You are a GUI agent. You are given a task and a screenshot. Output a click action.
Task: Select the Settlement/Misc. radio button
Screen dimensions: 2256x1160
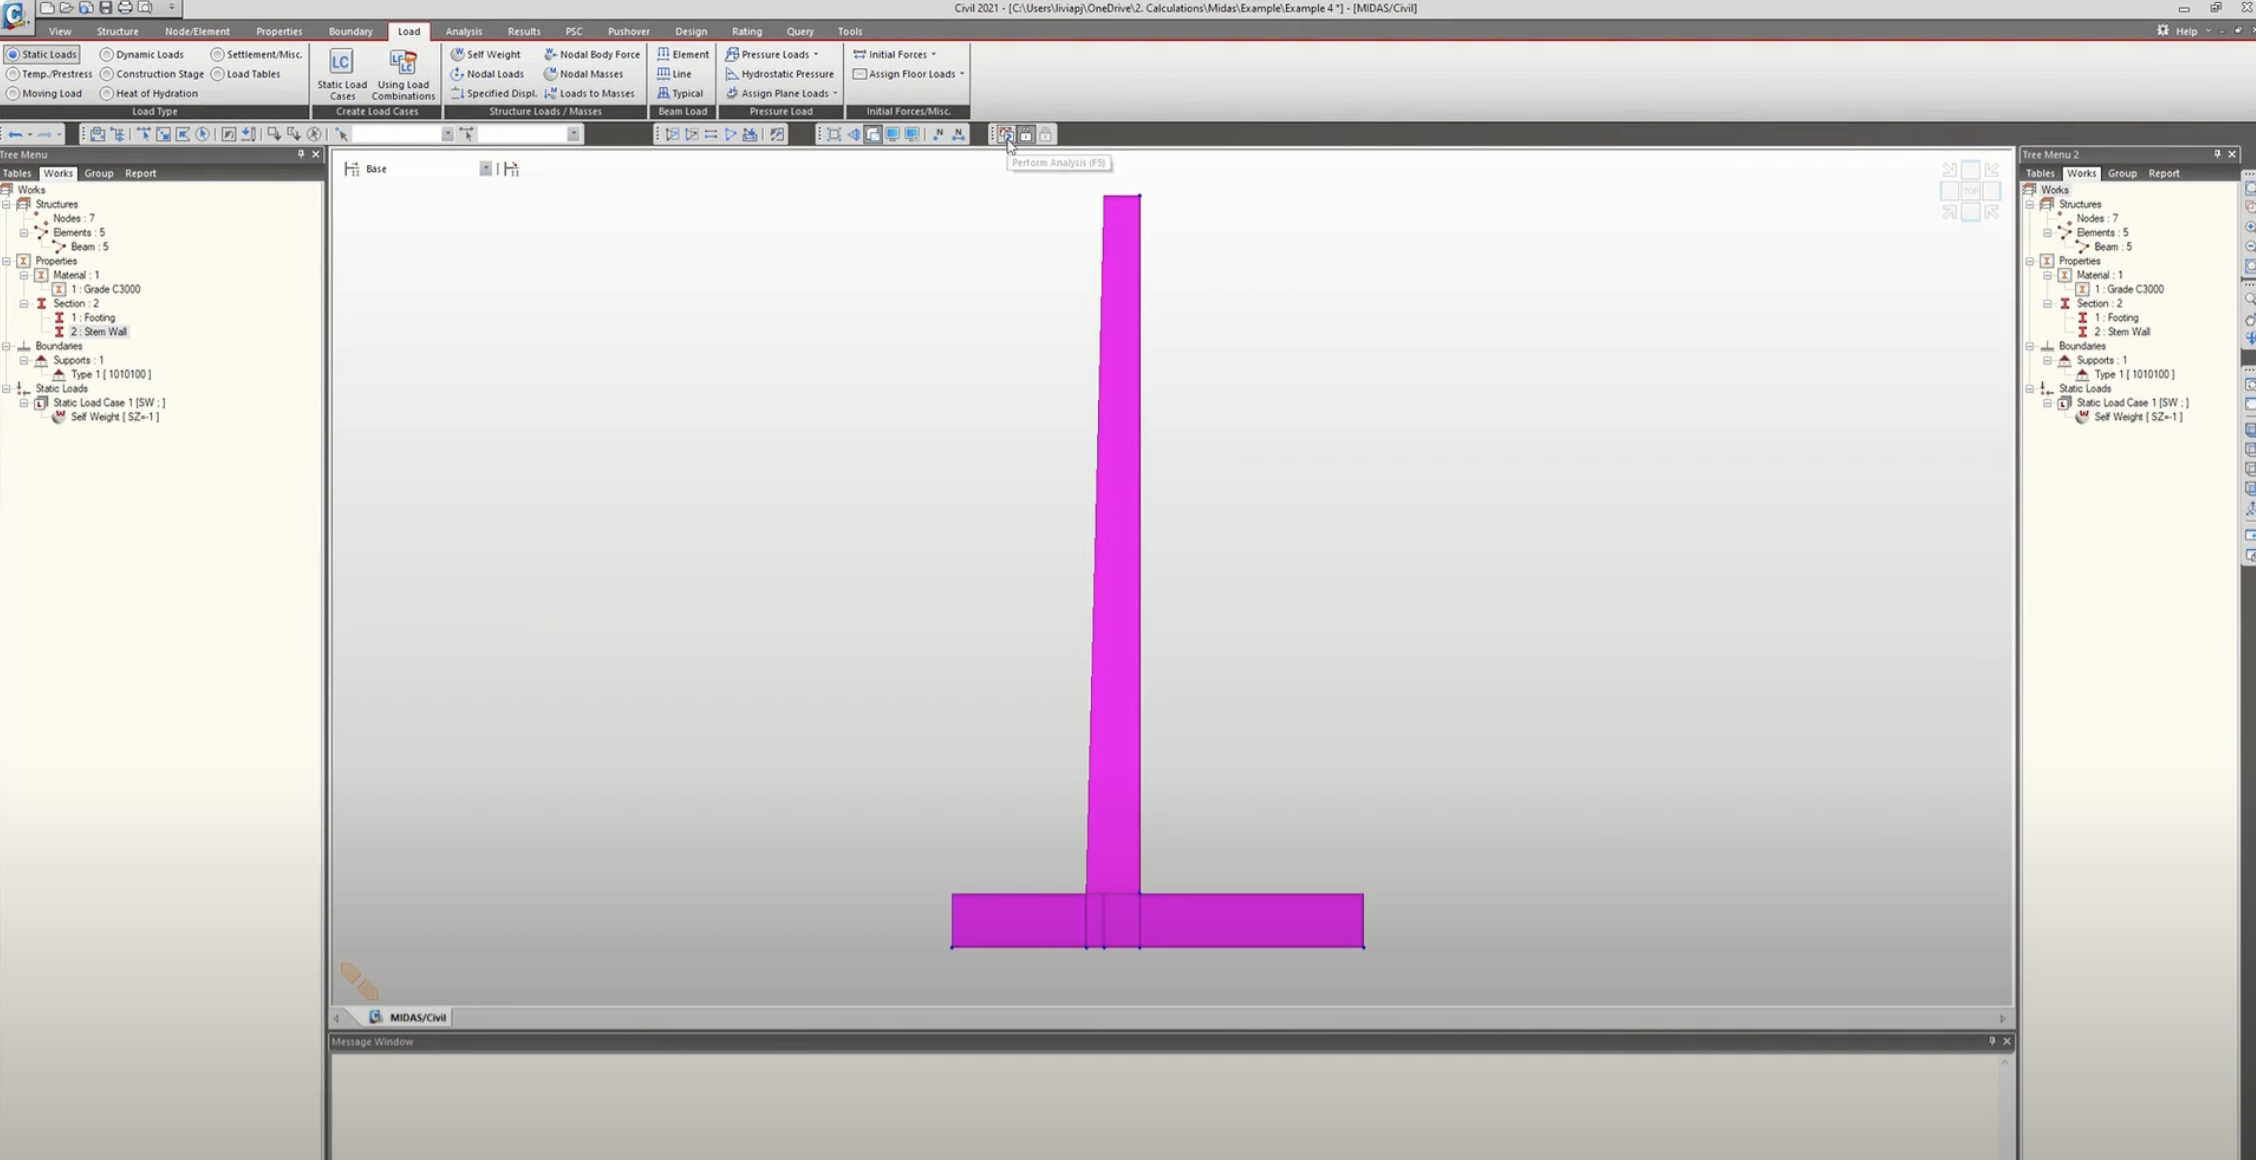pos(256,54)
